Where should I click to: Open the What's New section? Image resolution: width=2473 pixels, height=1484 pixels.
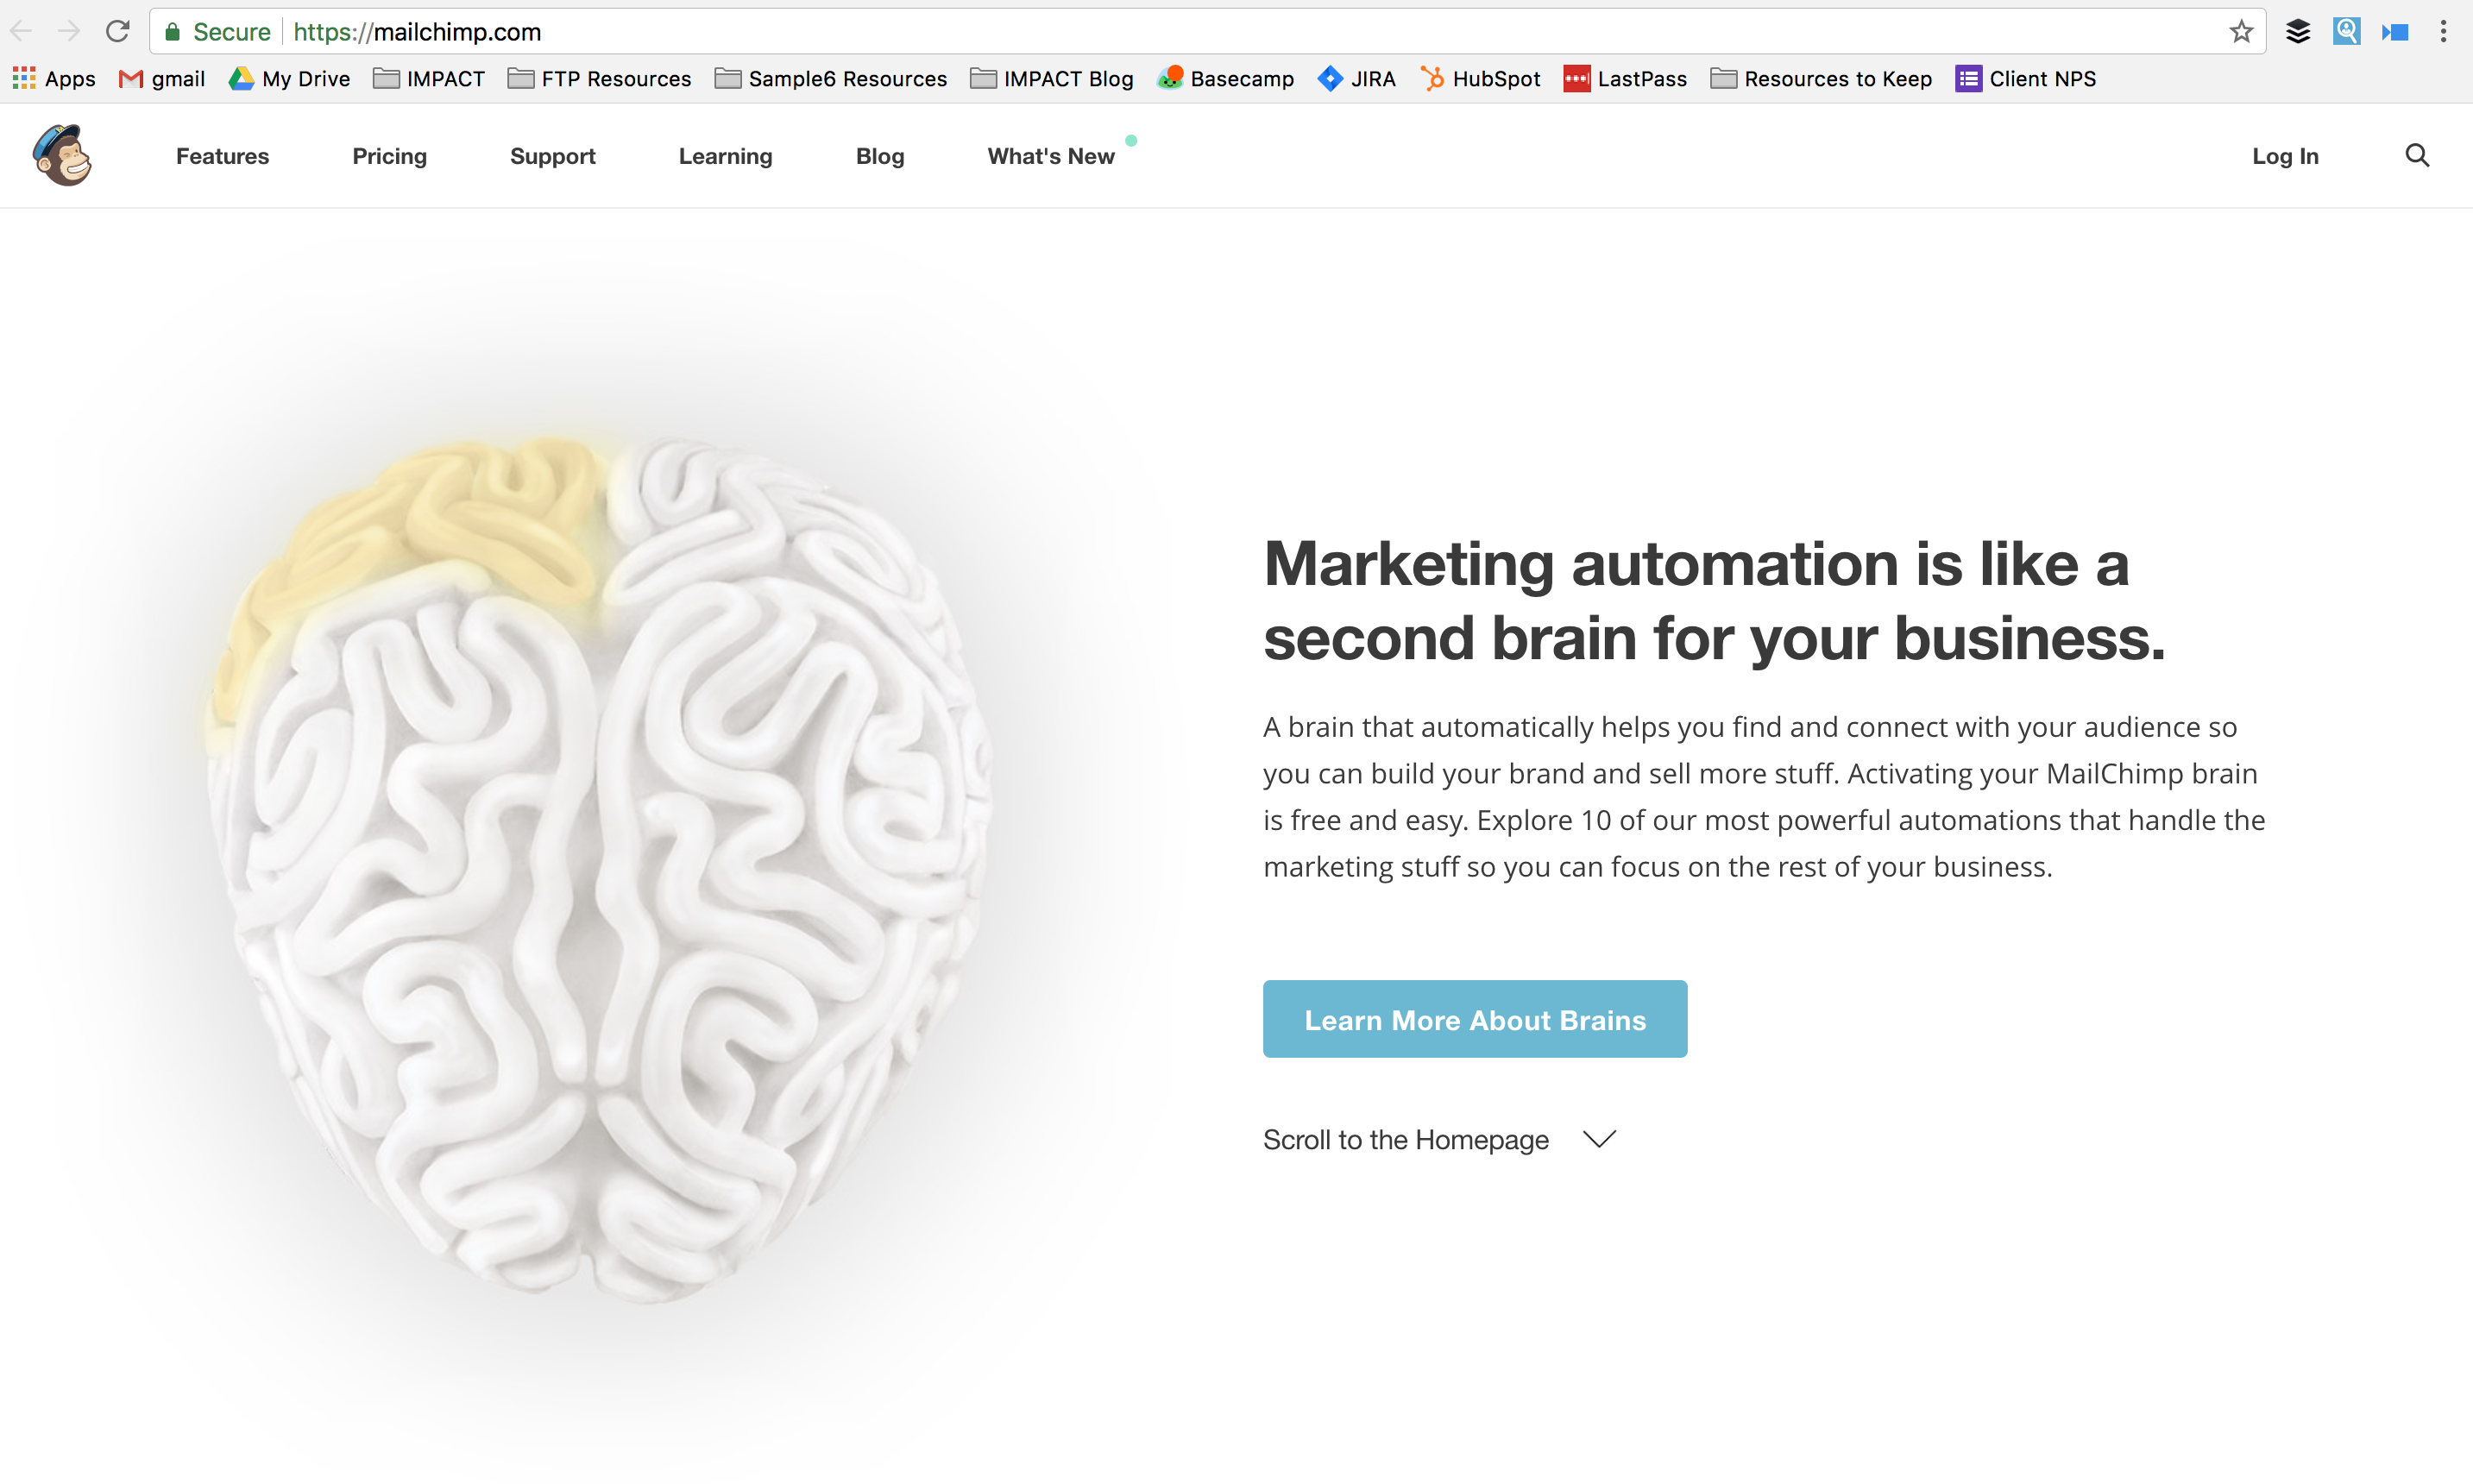(x=1050, y=156)
